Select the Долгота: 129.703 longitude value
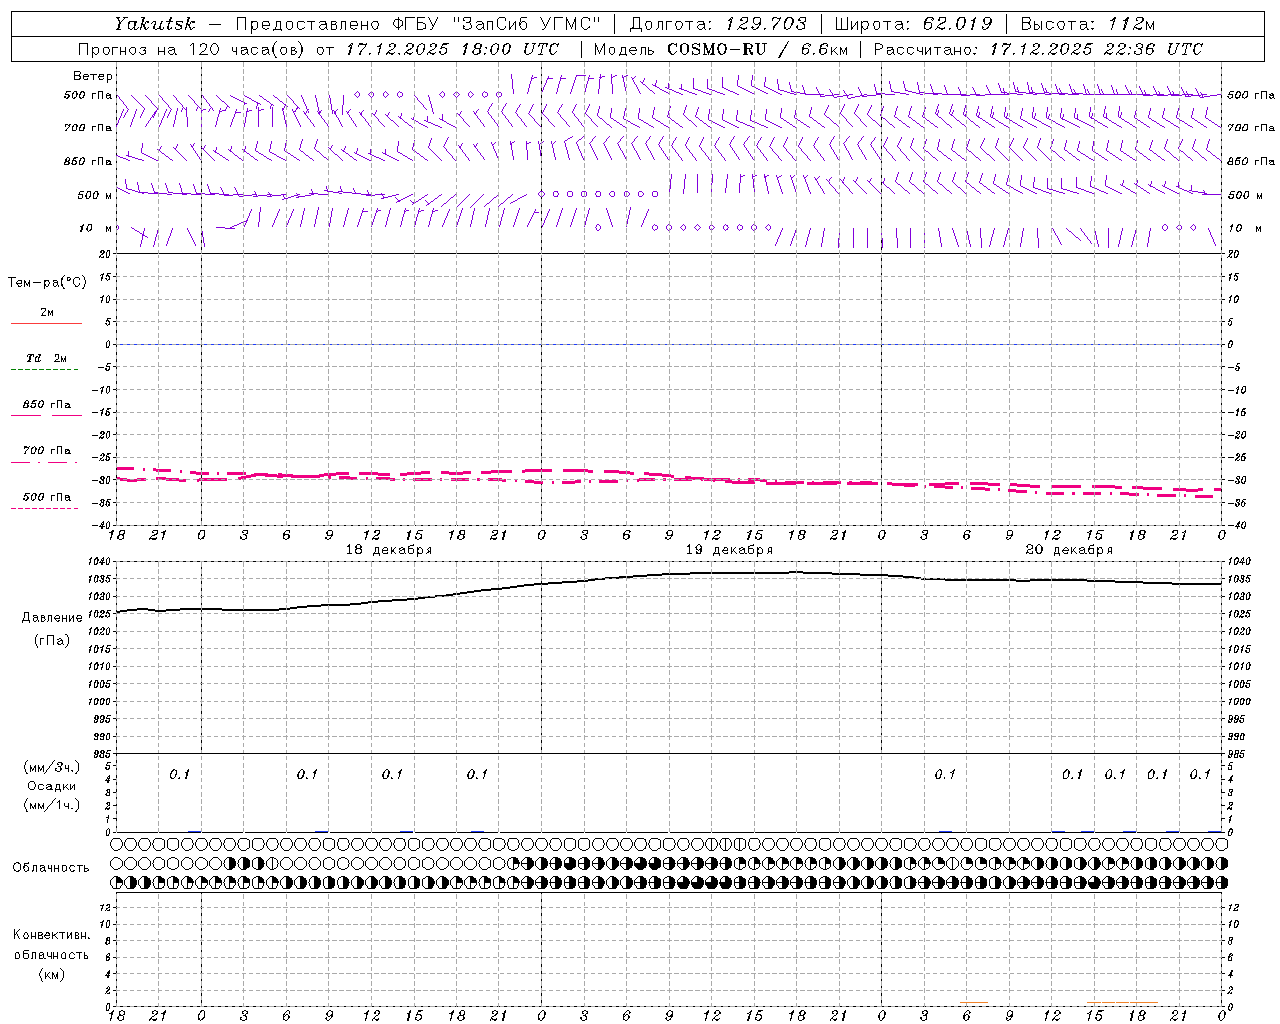 point(718,24)
